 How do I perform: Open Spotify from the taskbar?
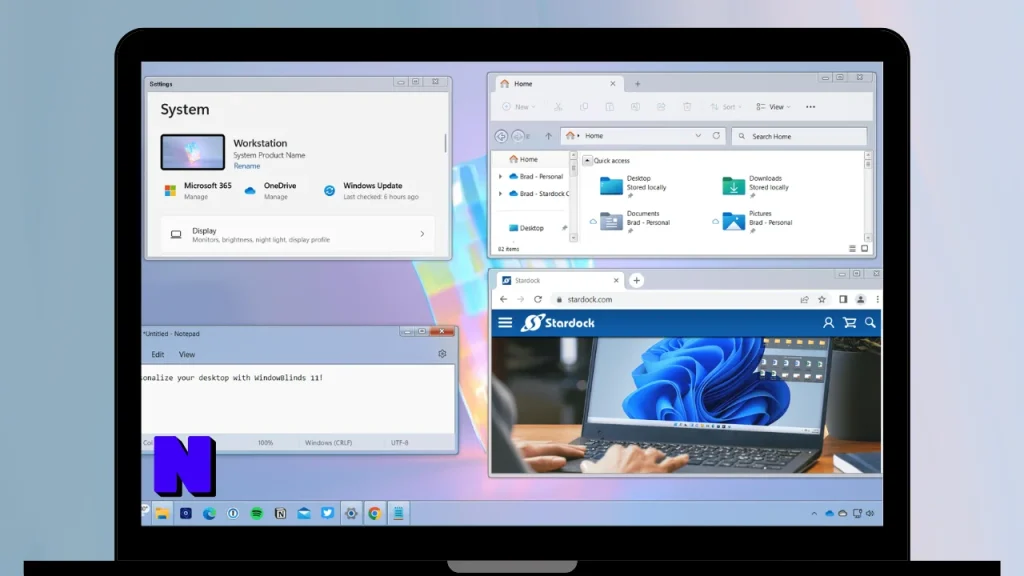[257, 513]
